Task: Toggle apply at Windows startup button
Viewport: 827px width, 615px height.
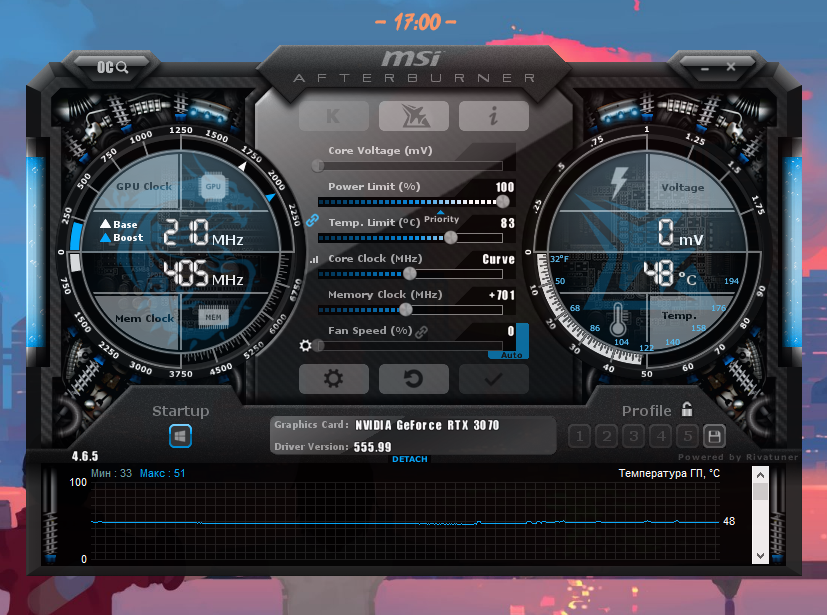Action: [x=180, y=436]
